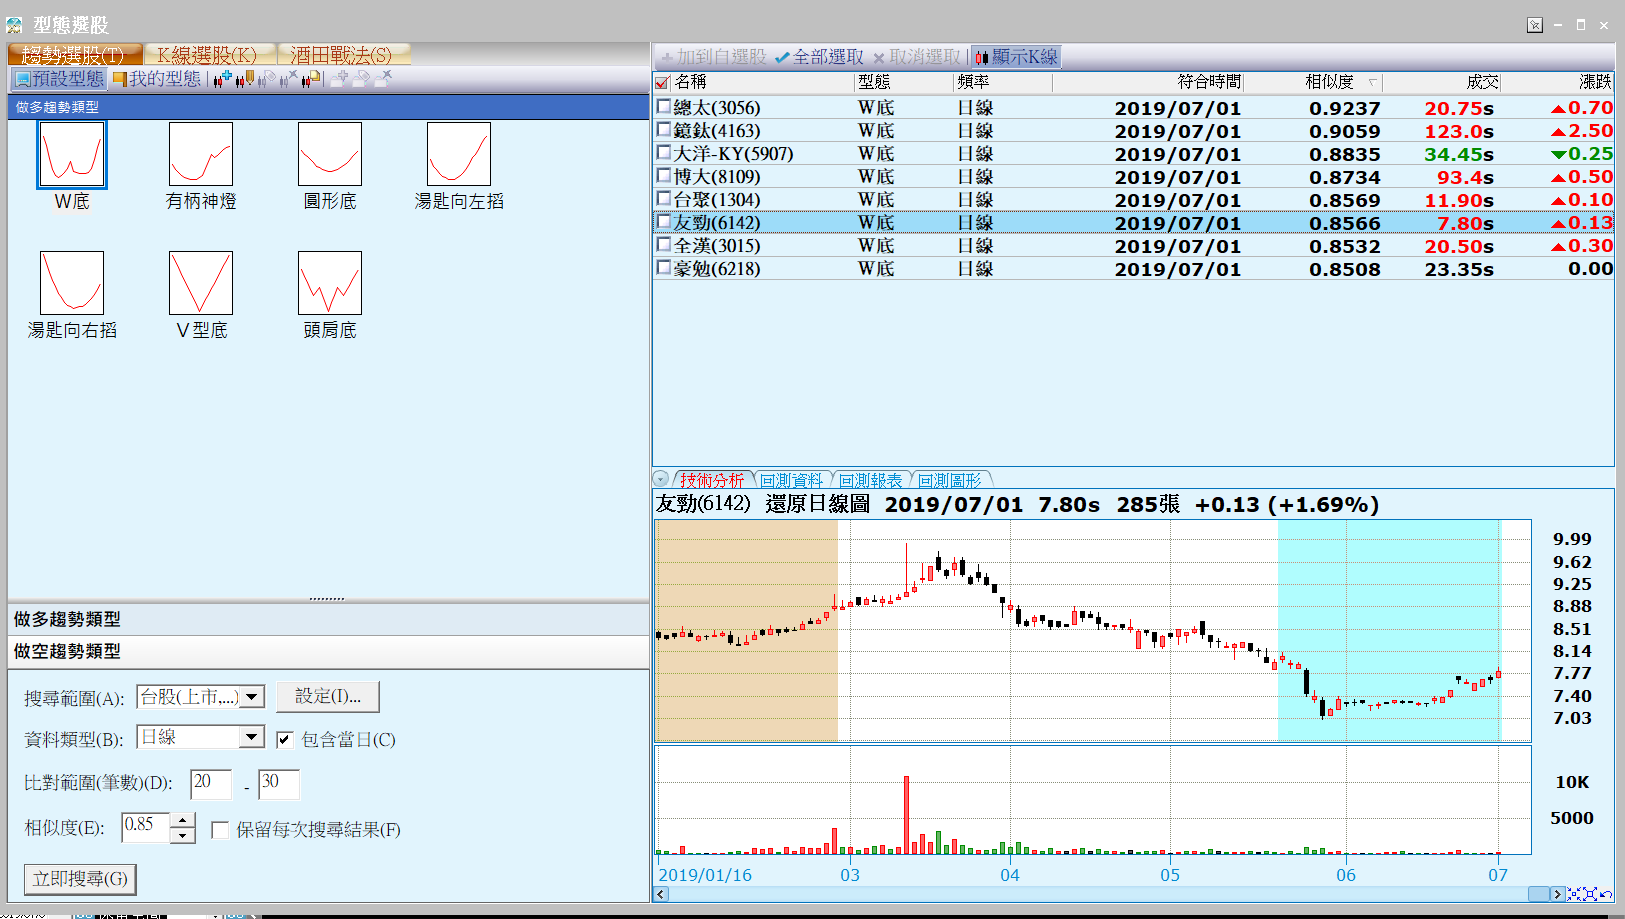The image size is (1625, 919).
Task: Click the add new pattern candlestick icon
Action: pyautogui.click(x=222, y=78)
